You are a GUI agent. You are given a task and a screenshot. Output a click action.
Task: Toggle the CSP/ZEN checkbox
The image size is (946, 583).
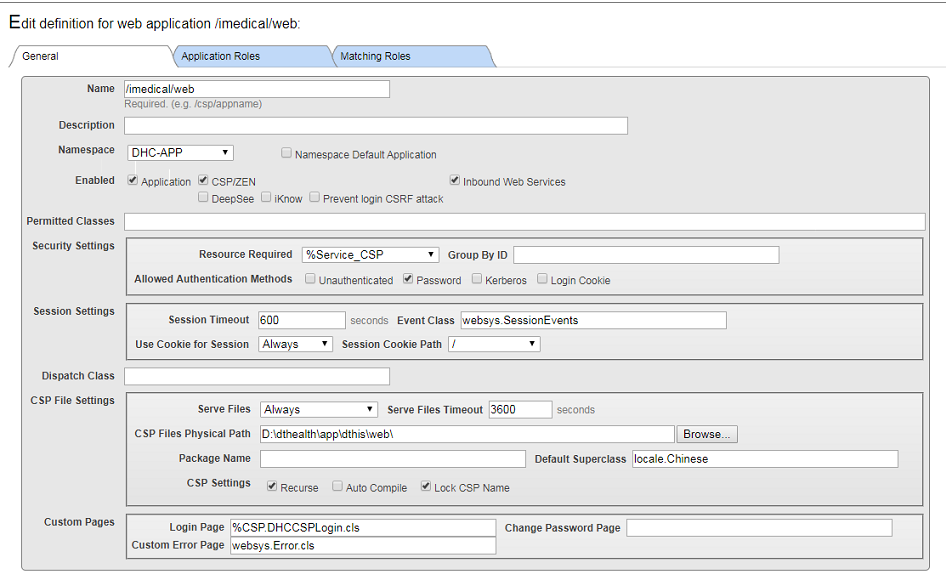pyautogui.click(x=204, y=181)
